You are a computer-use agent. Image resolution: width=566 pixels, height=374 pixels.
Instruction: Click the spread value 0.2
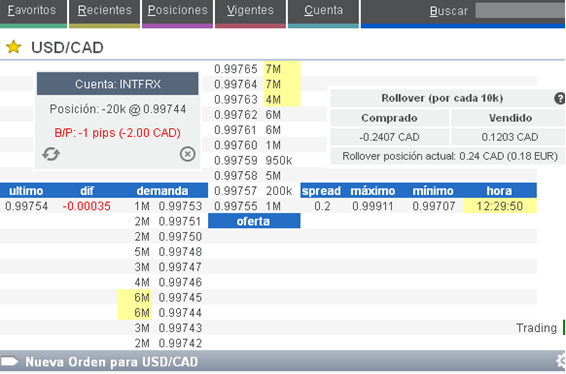[322, 206]
